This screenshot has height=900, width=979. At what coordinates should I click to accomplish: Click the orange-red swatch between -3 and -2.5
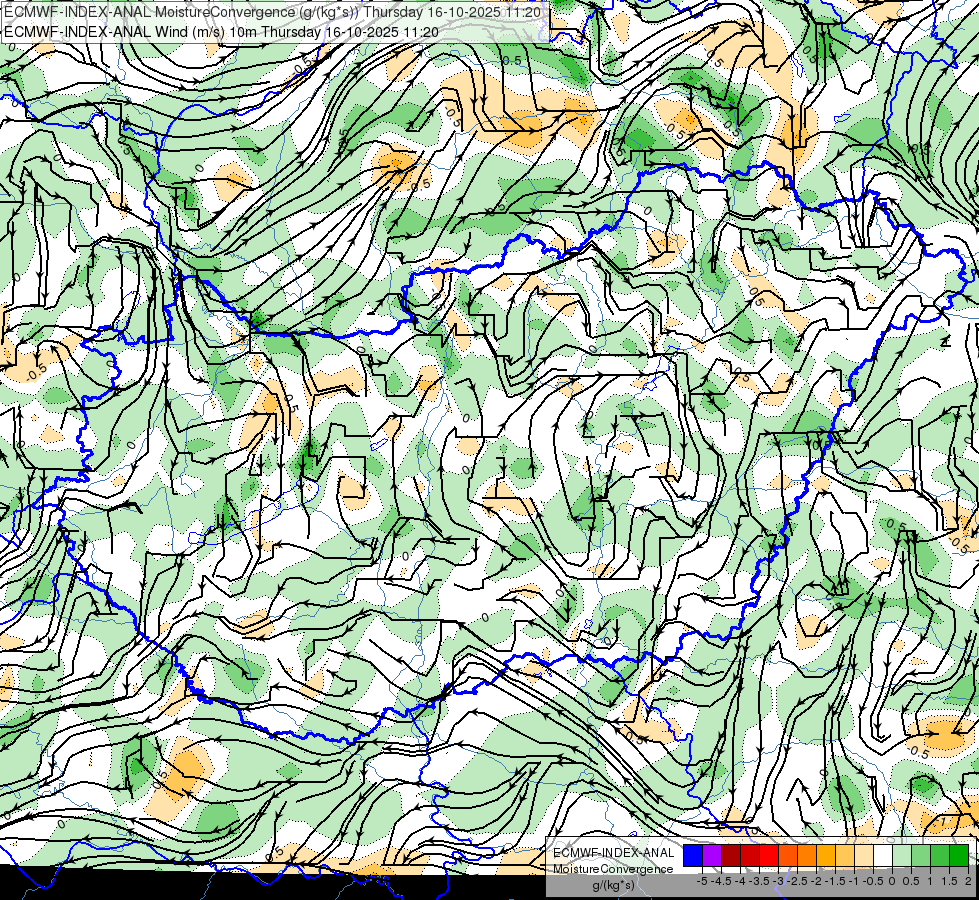[x=788, y=856]
